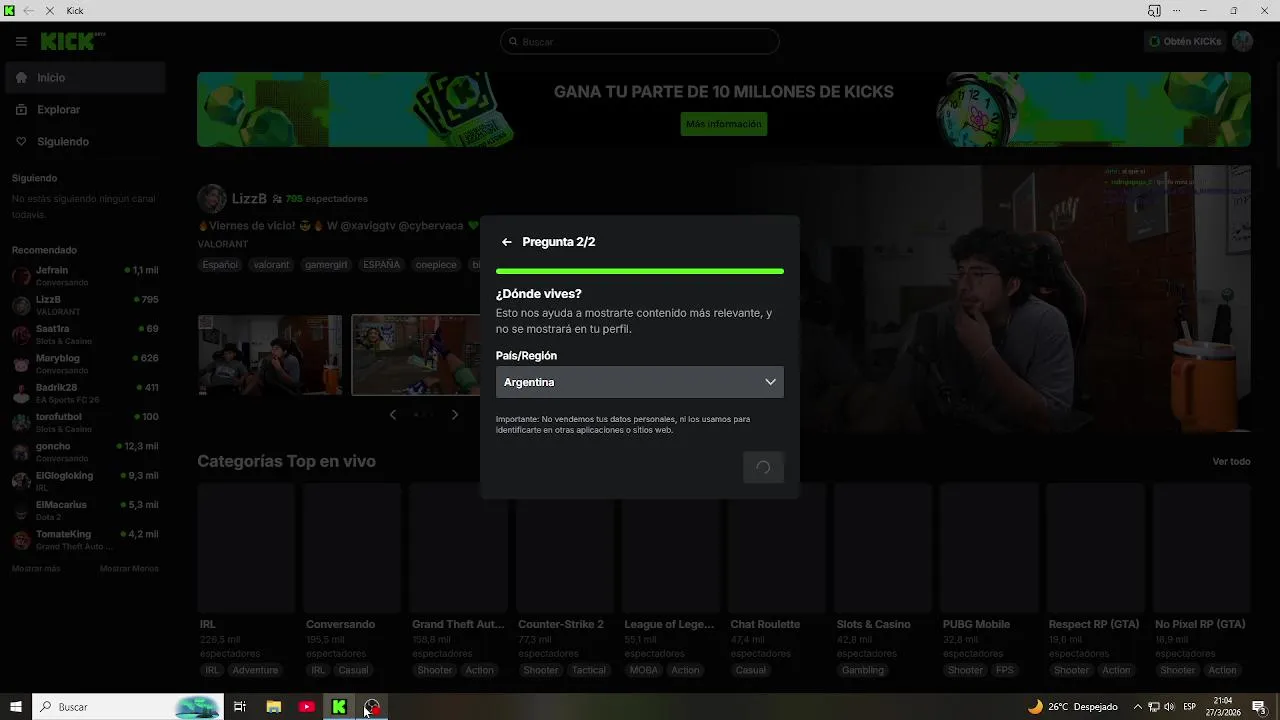
Task: Click the gamergirl tag
Action: click(326, 265)
